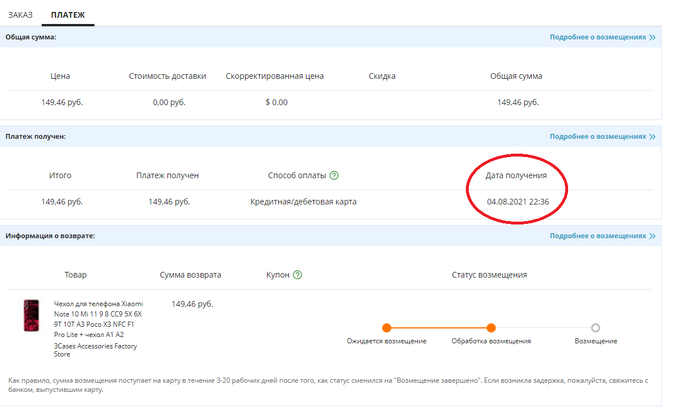Click the Ожидается возмещение step dot
700x417 pixels.
click(386, 327)
